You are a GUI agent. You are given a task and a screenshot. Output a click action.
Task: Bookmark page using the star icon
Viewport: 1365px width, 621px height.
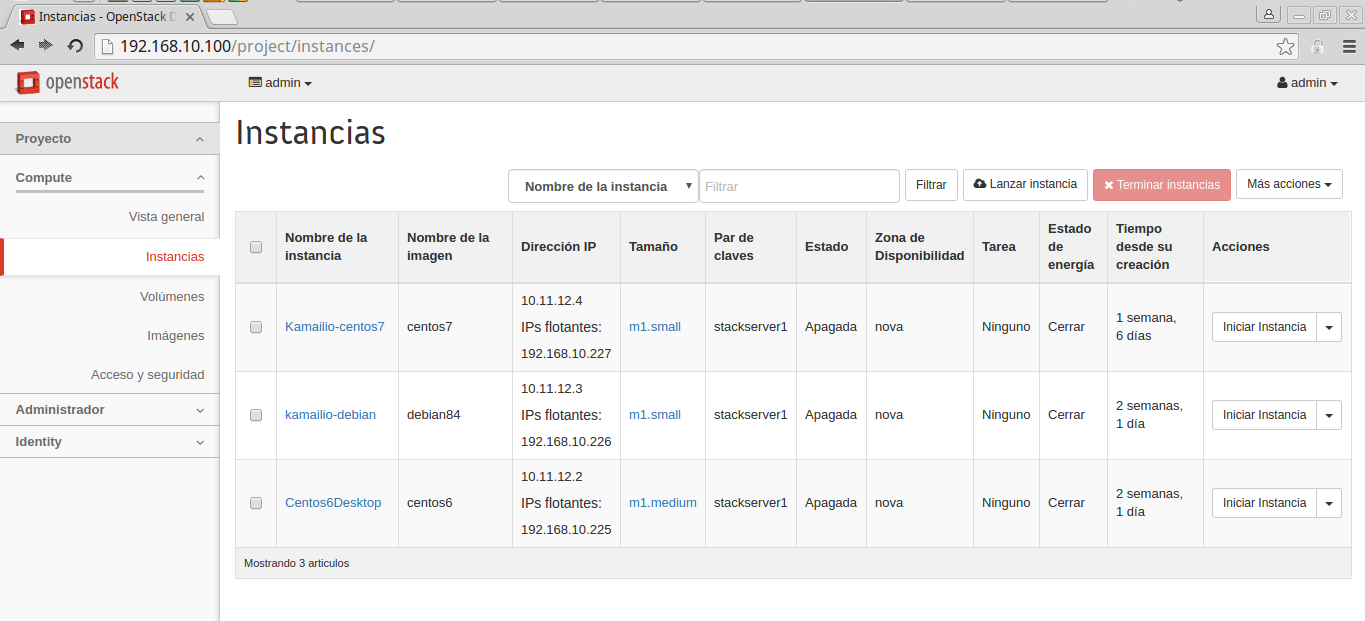tap(1285, 46)
